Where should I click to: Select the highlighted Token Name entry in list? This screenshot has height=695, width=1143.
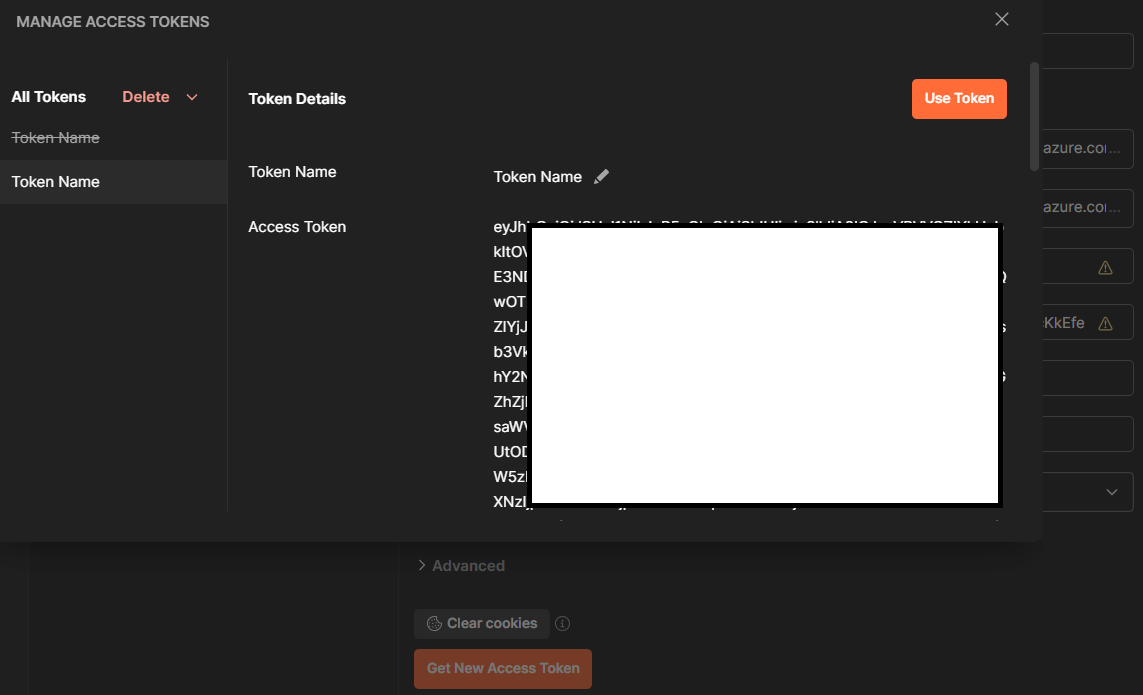pos(56,182)
